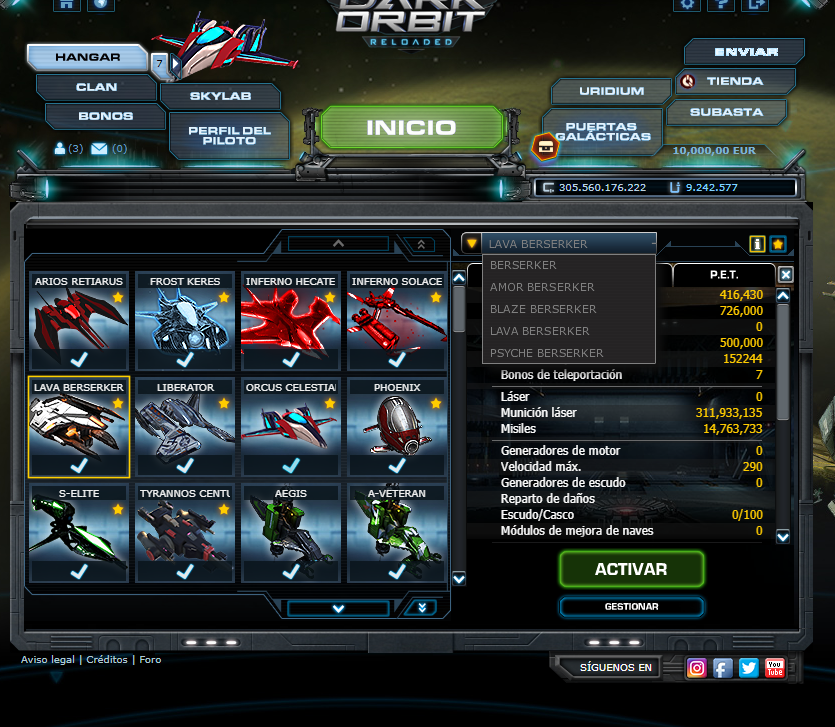This screenshot has width=835, height=727.
Task: Click the star on S-Elite card
Action: point(118,509)
